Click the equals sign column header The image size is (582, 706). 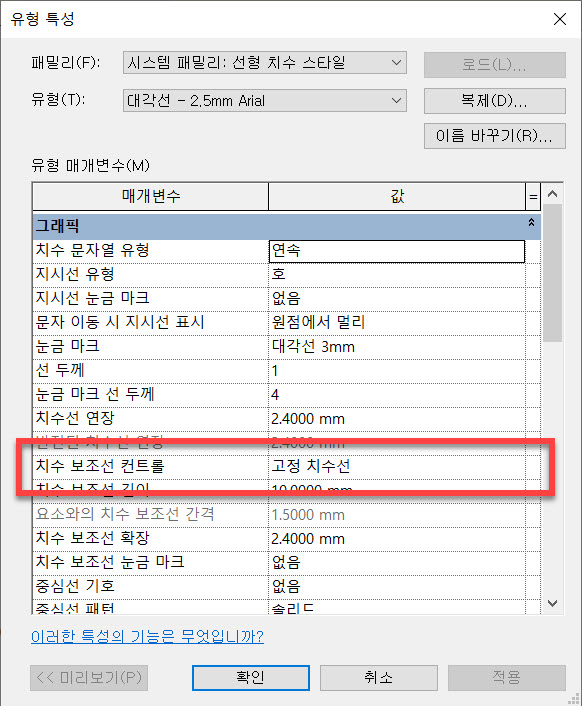click(533, 196)
